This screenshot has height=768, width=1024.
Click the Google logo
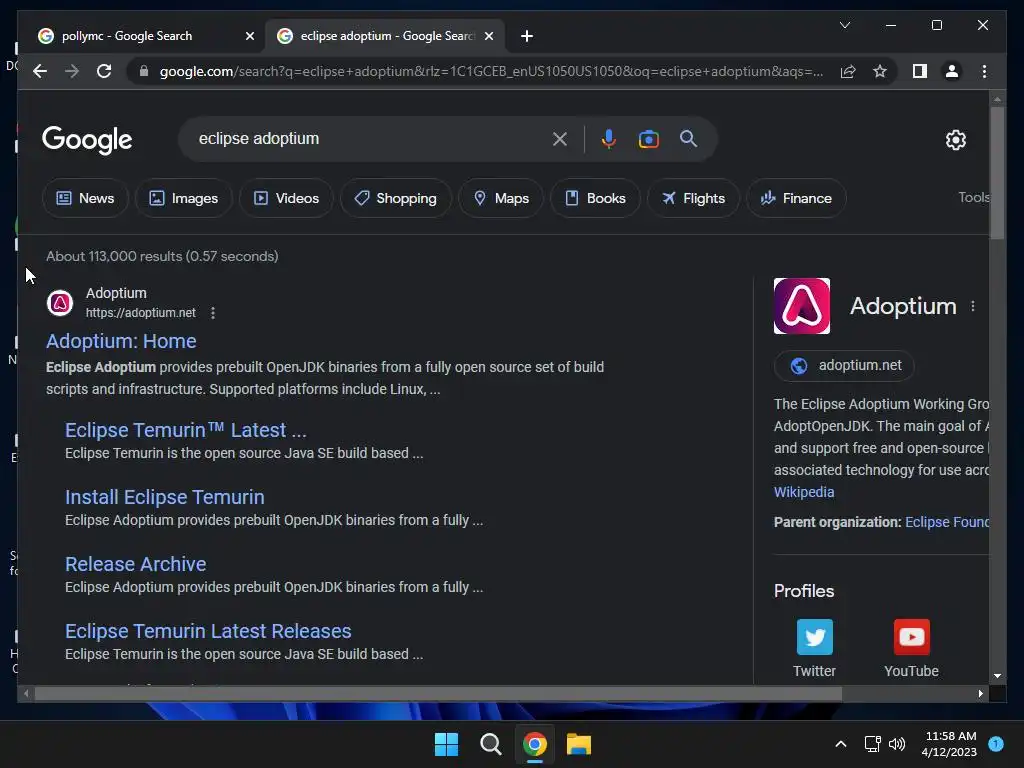87,139
